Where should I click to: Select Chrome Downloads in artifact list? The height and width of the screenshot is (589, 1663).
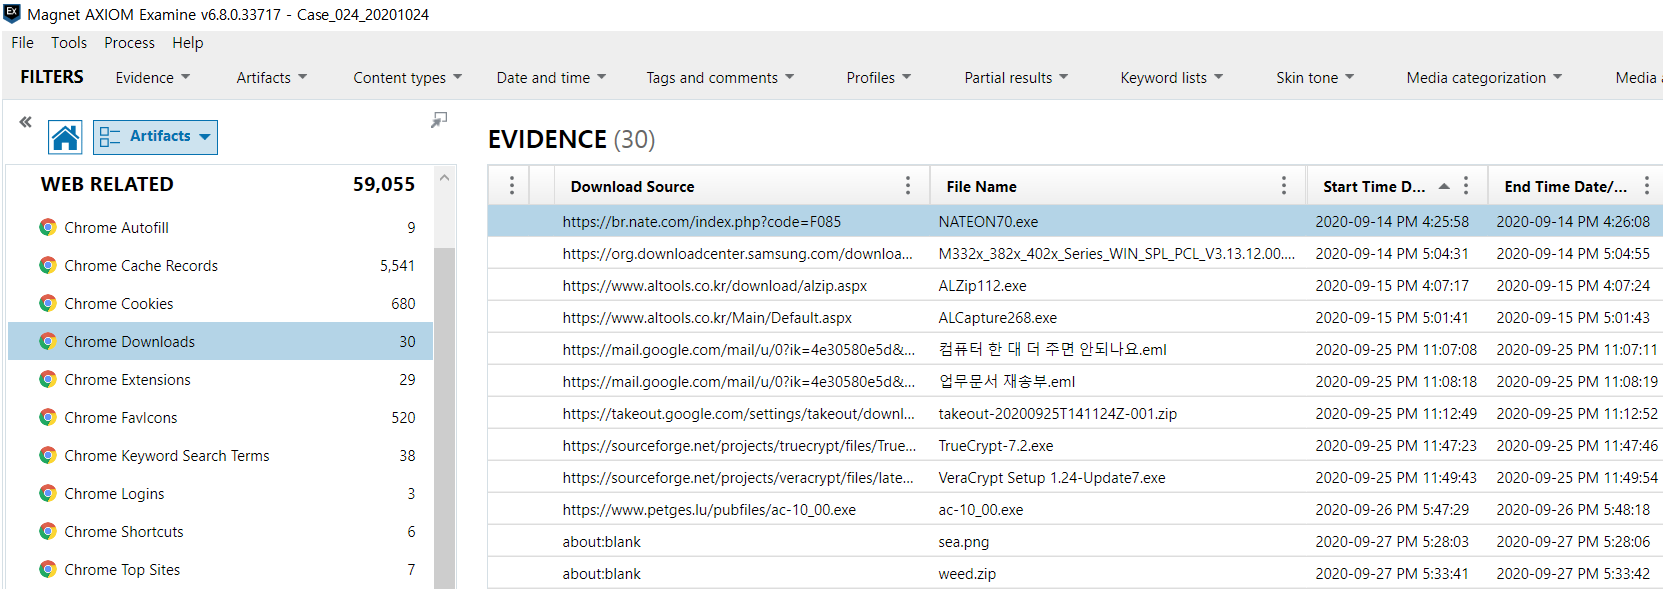click(x=220, y=341)
